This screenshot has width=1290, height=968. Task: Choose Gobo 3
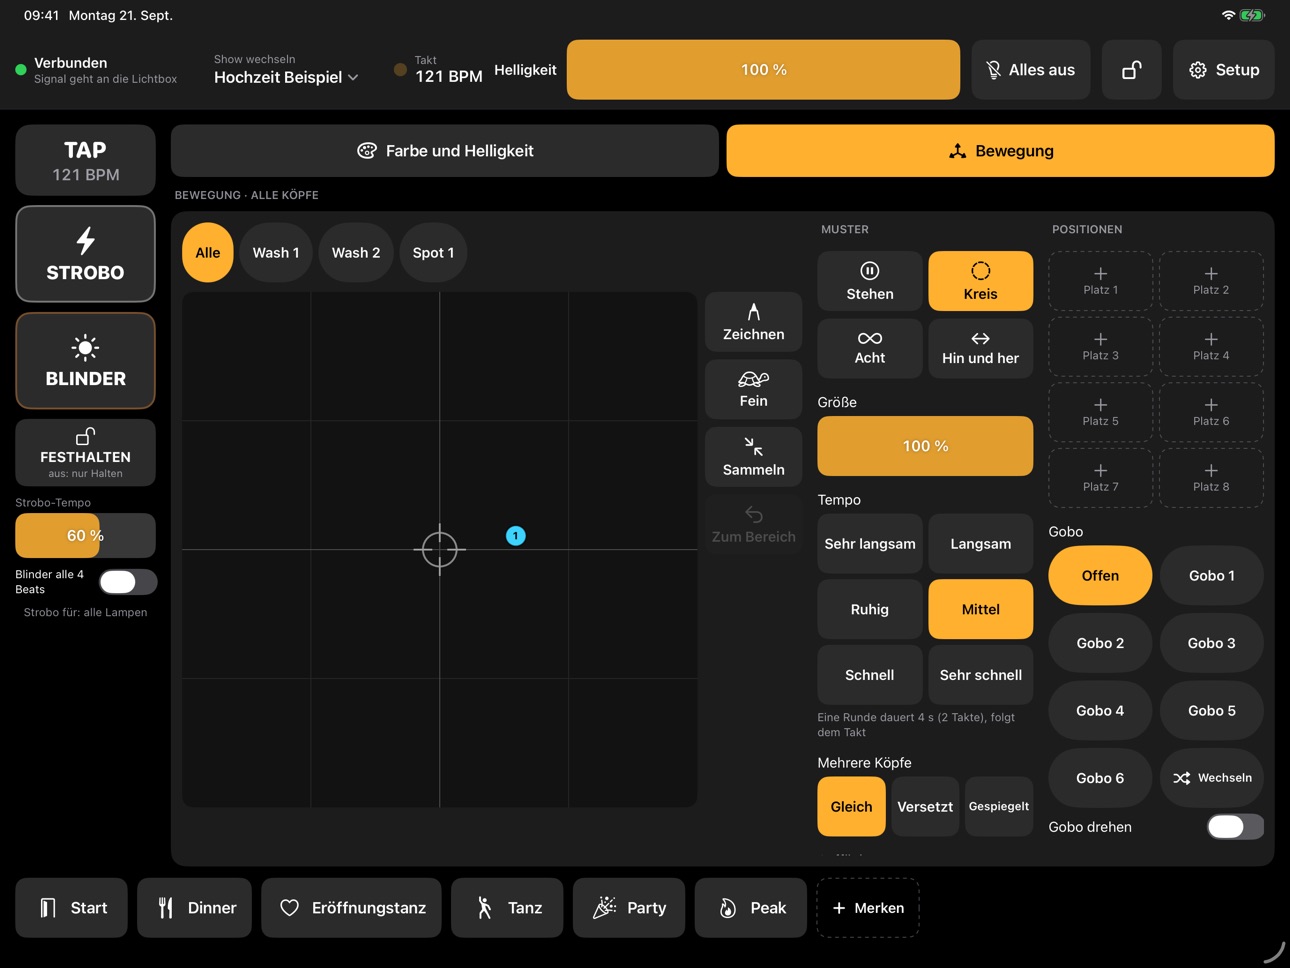tap(1211, 643)
